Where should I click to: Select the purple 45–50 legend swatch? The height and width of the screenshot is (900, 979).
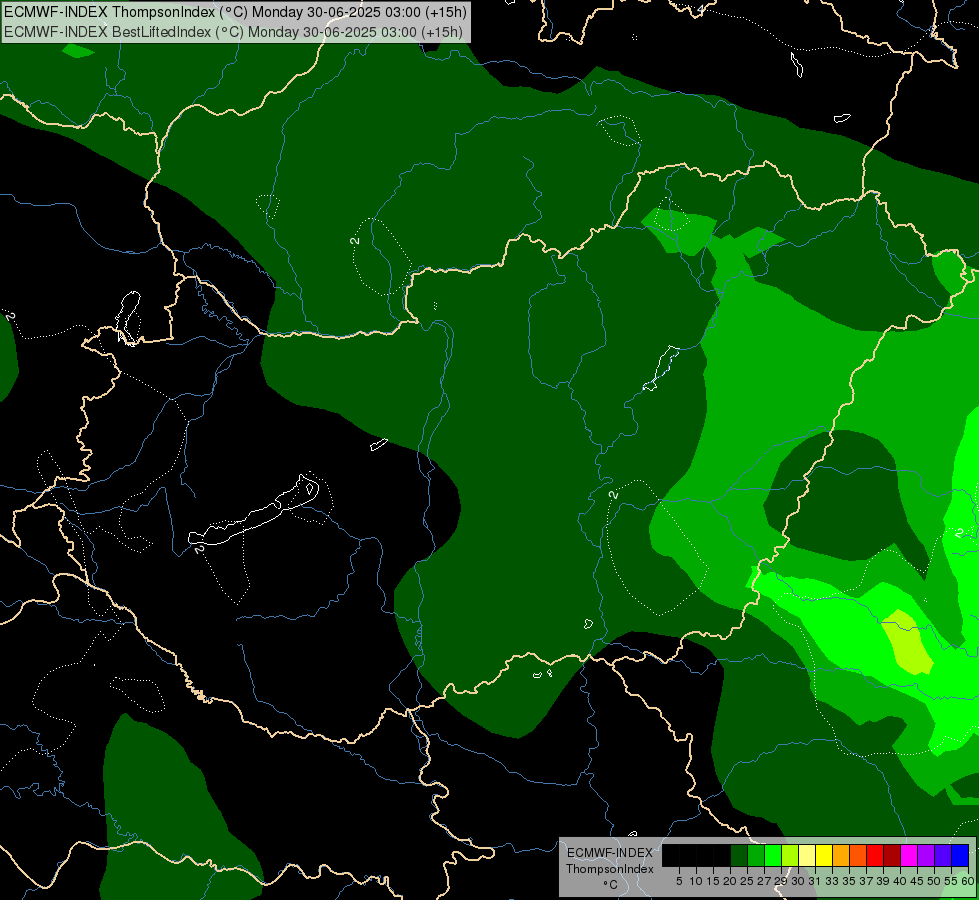[926, 855]
